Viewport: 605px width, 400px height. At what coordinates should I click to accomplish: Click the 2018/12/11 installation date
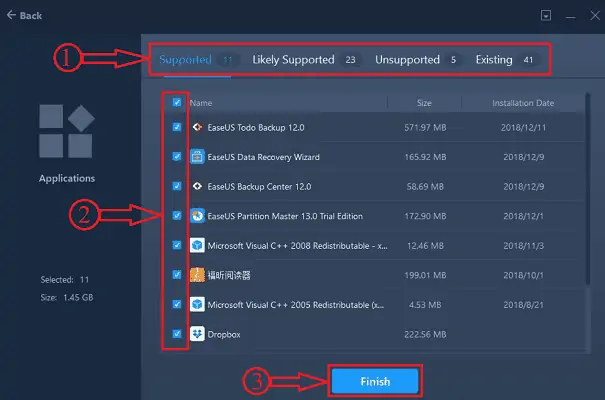pos(523,128)
